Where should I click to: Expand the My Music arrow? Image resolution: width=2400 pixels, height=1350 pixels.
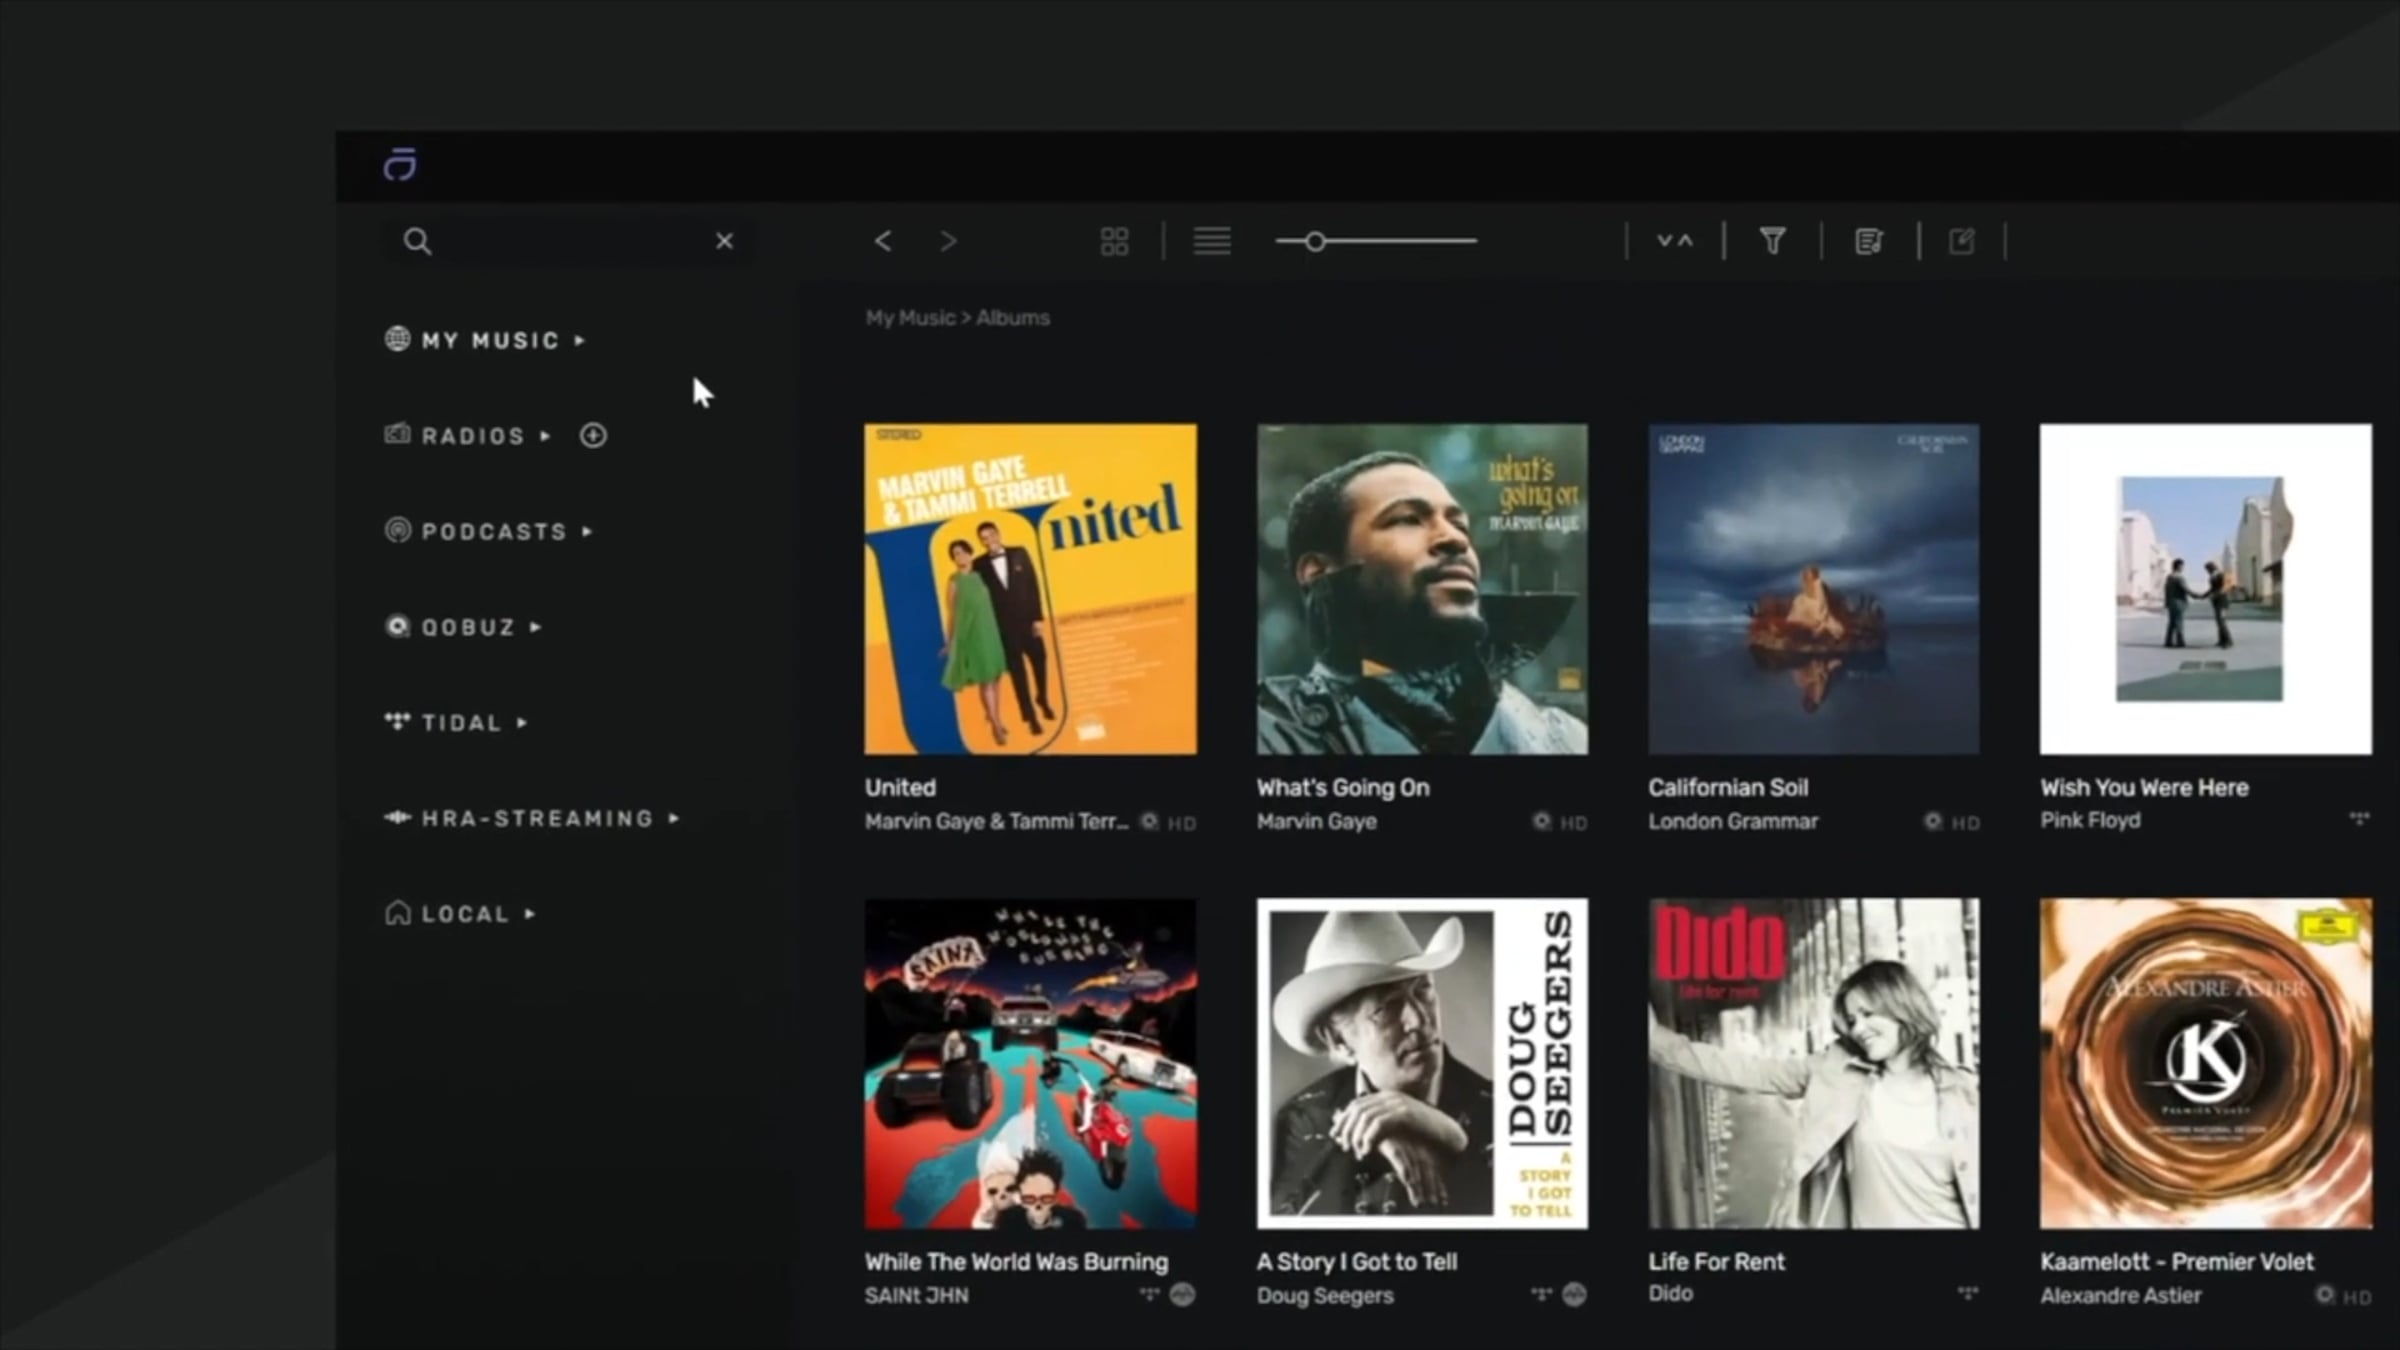(580, 340)
